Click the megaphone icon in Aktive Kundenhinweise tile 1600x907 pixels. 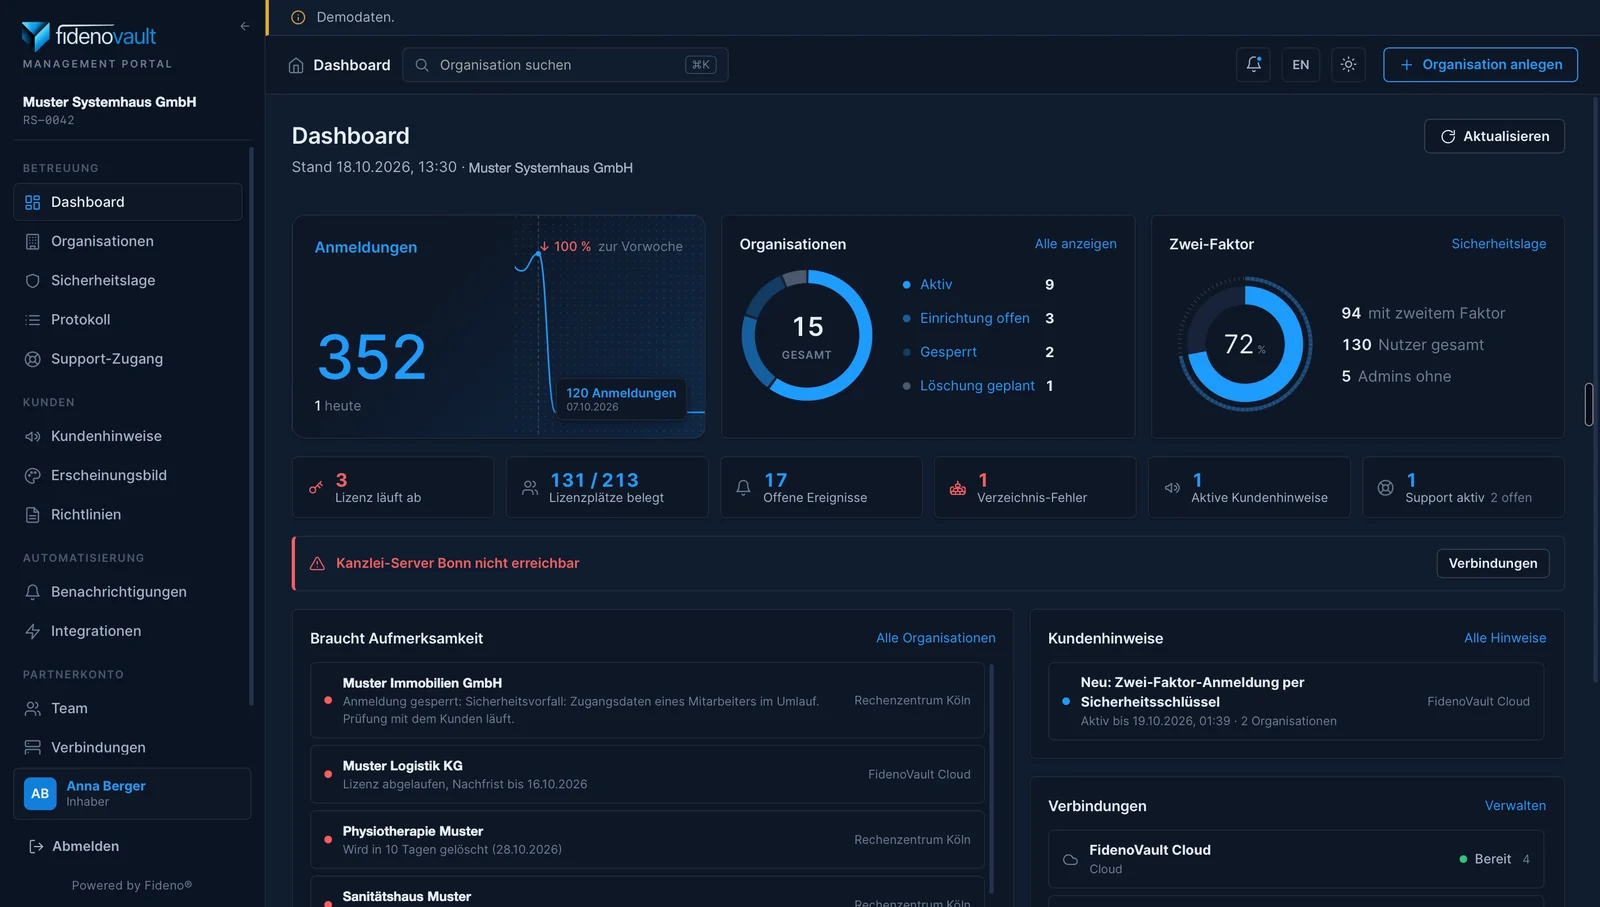(x=1172, y=487)
